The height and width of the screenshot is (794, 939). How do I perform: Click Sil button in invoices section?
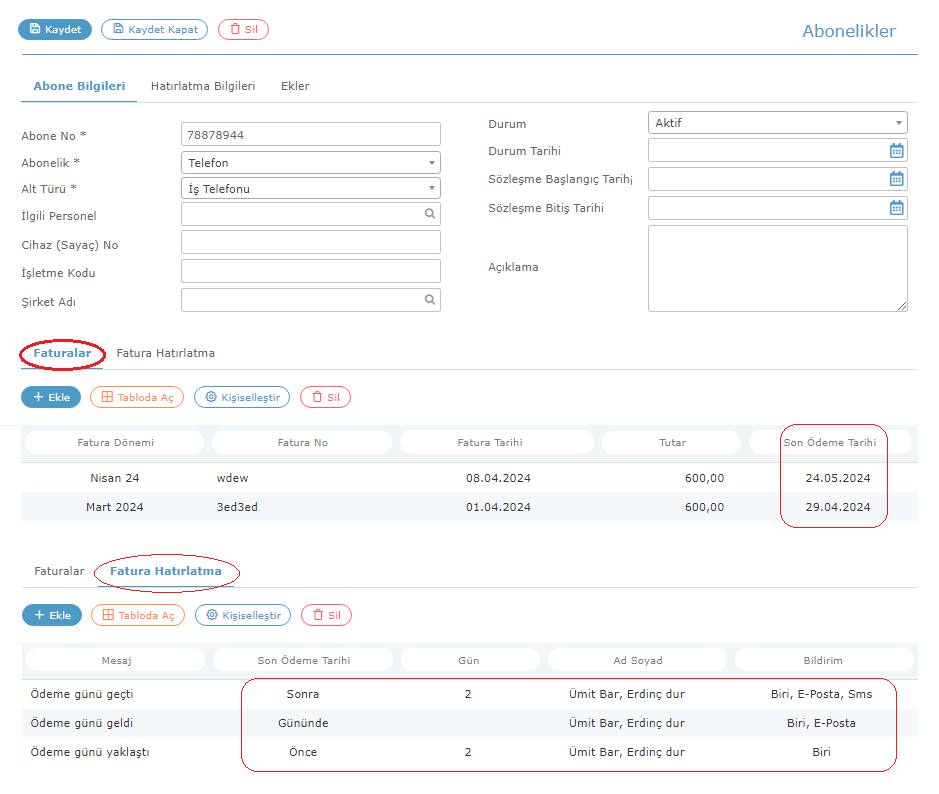325,397
